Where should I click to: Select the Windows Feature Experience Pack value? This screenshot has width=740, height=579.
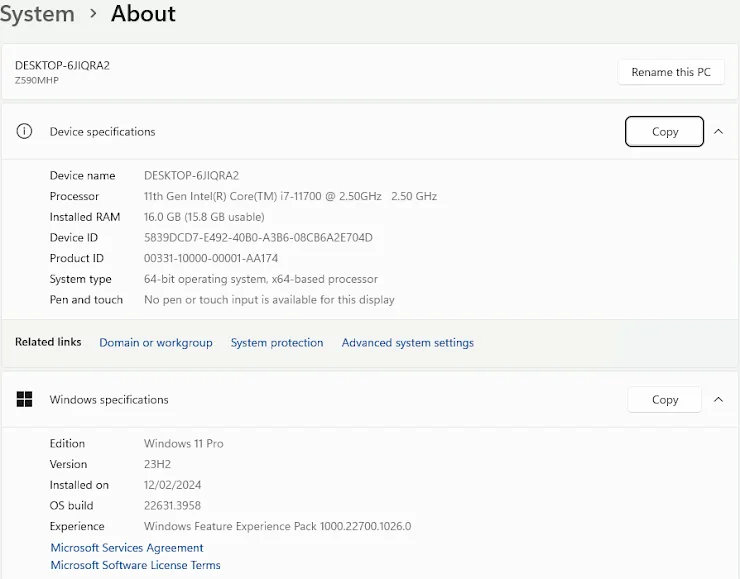(x=278, y=527)
